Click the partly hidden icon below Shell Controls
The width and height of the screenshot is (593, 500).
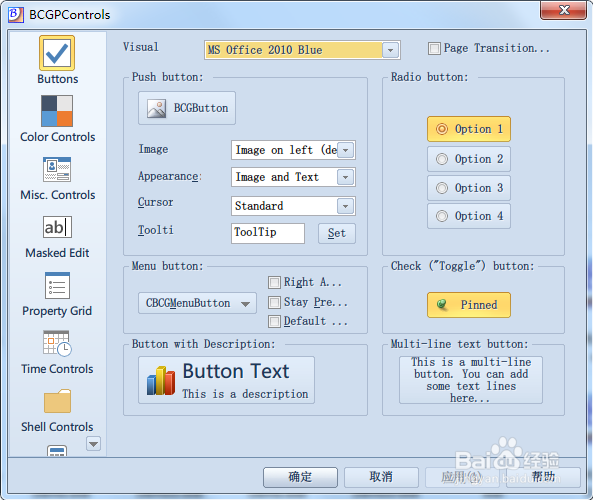[x=57, y=451]
